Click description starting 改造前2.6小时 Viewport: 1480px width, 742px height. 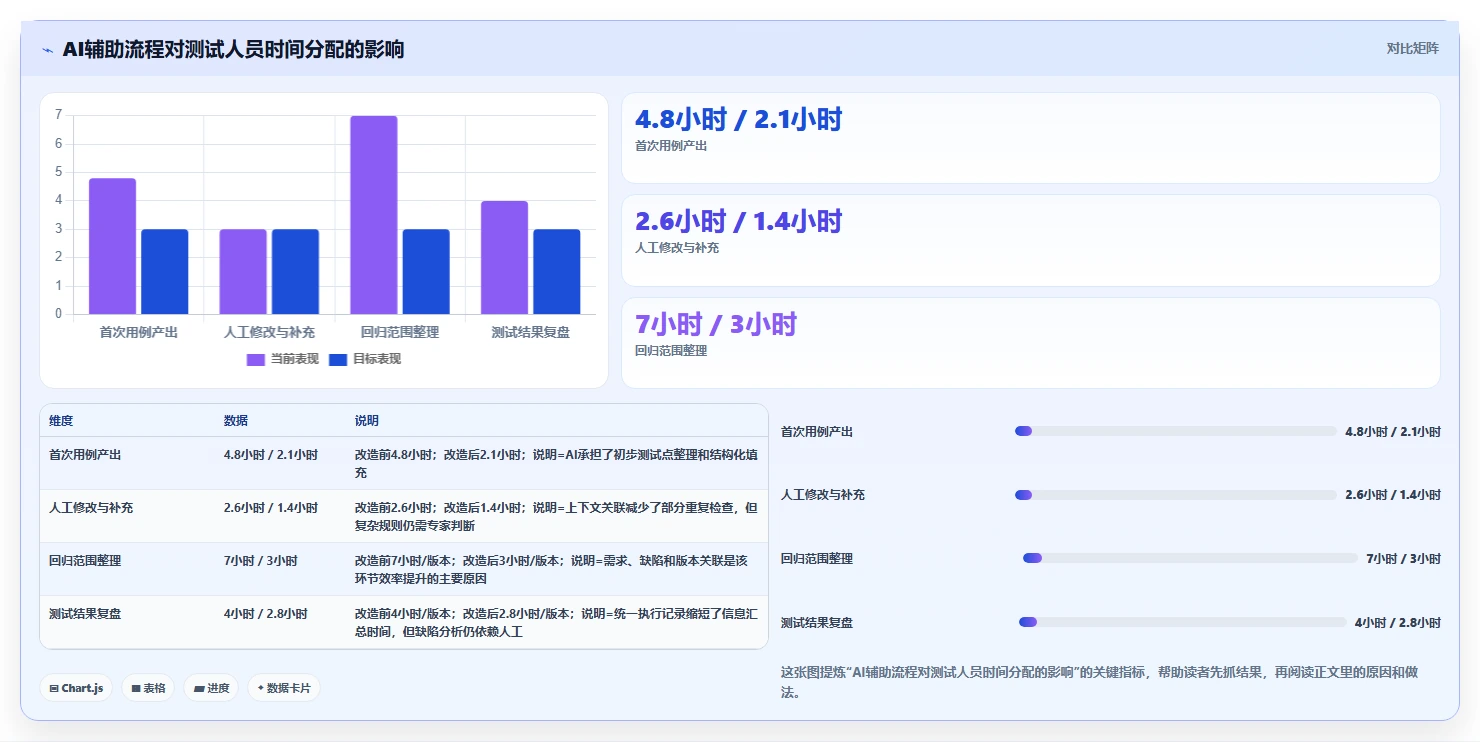coord(556,516)
